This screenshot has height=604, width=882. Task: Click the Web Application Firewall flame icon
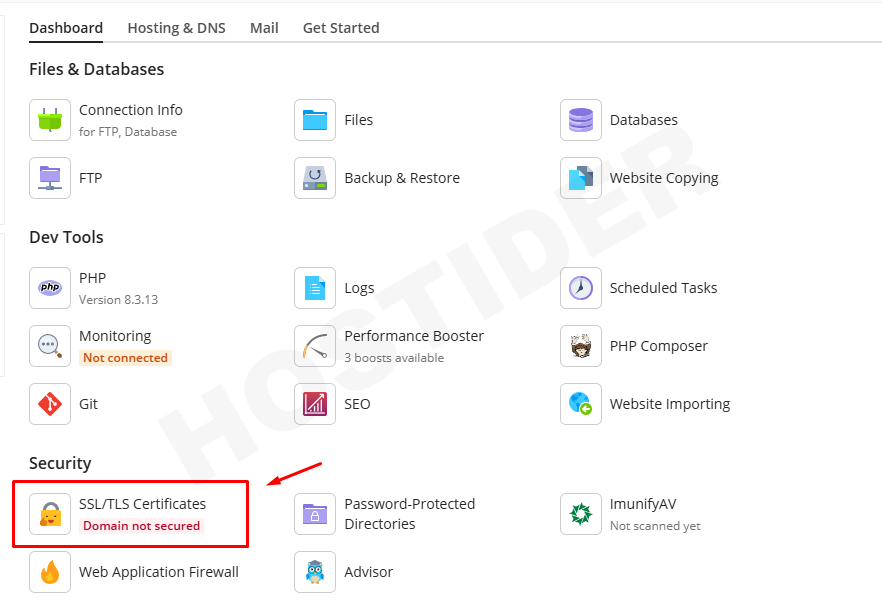(50, 572)
